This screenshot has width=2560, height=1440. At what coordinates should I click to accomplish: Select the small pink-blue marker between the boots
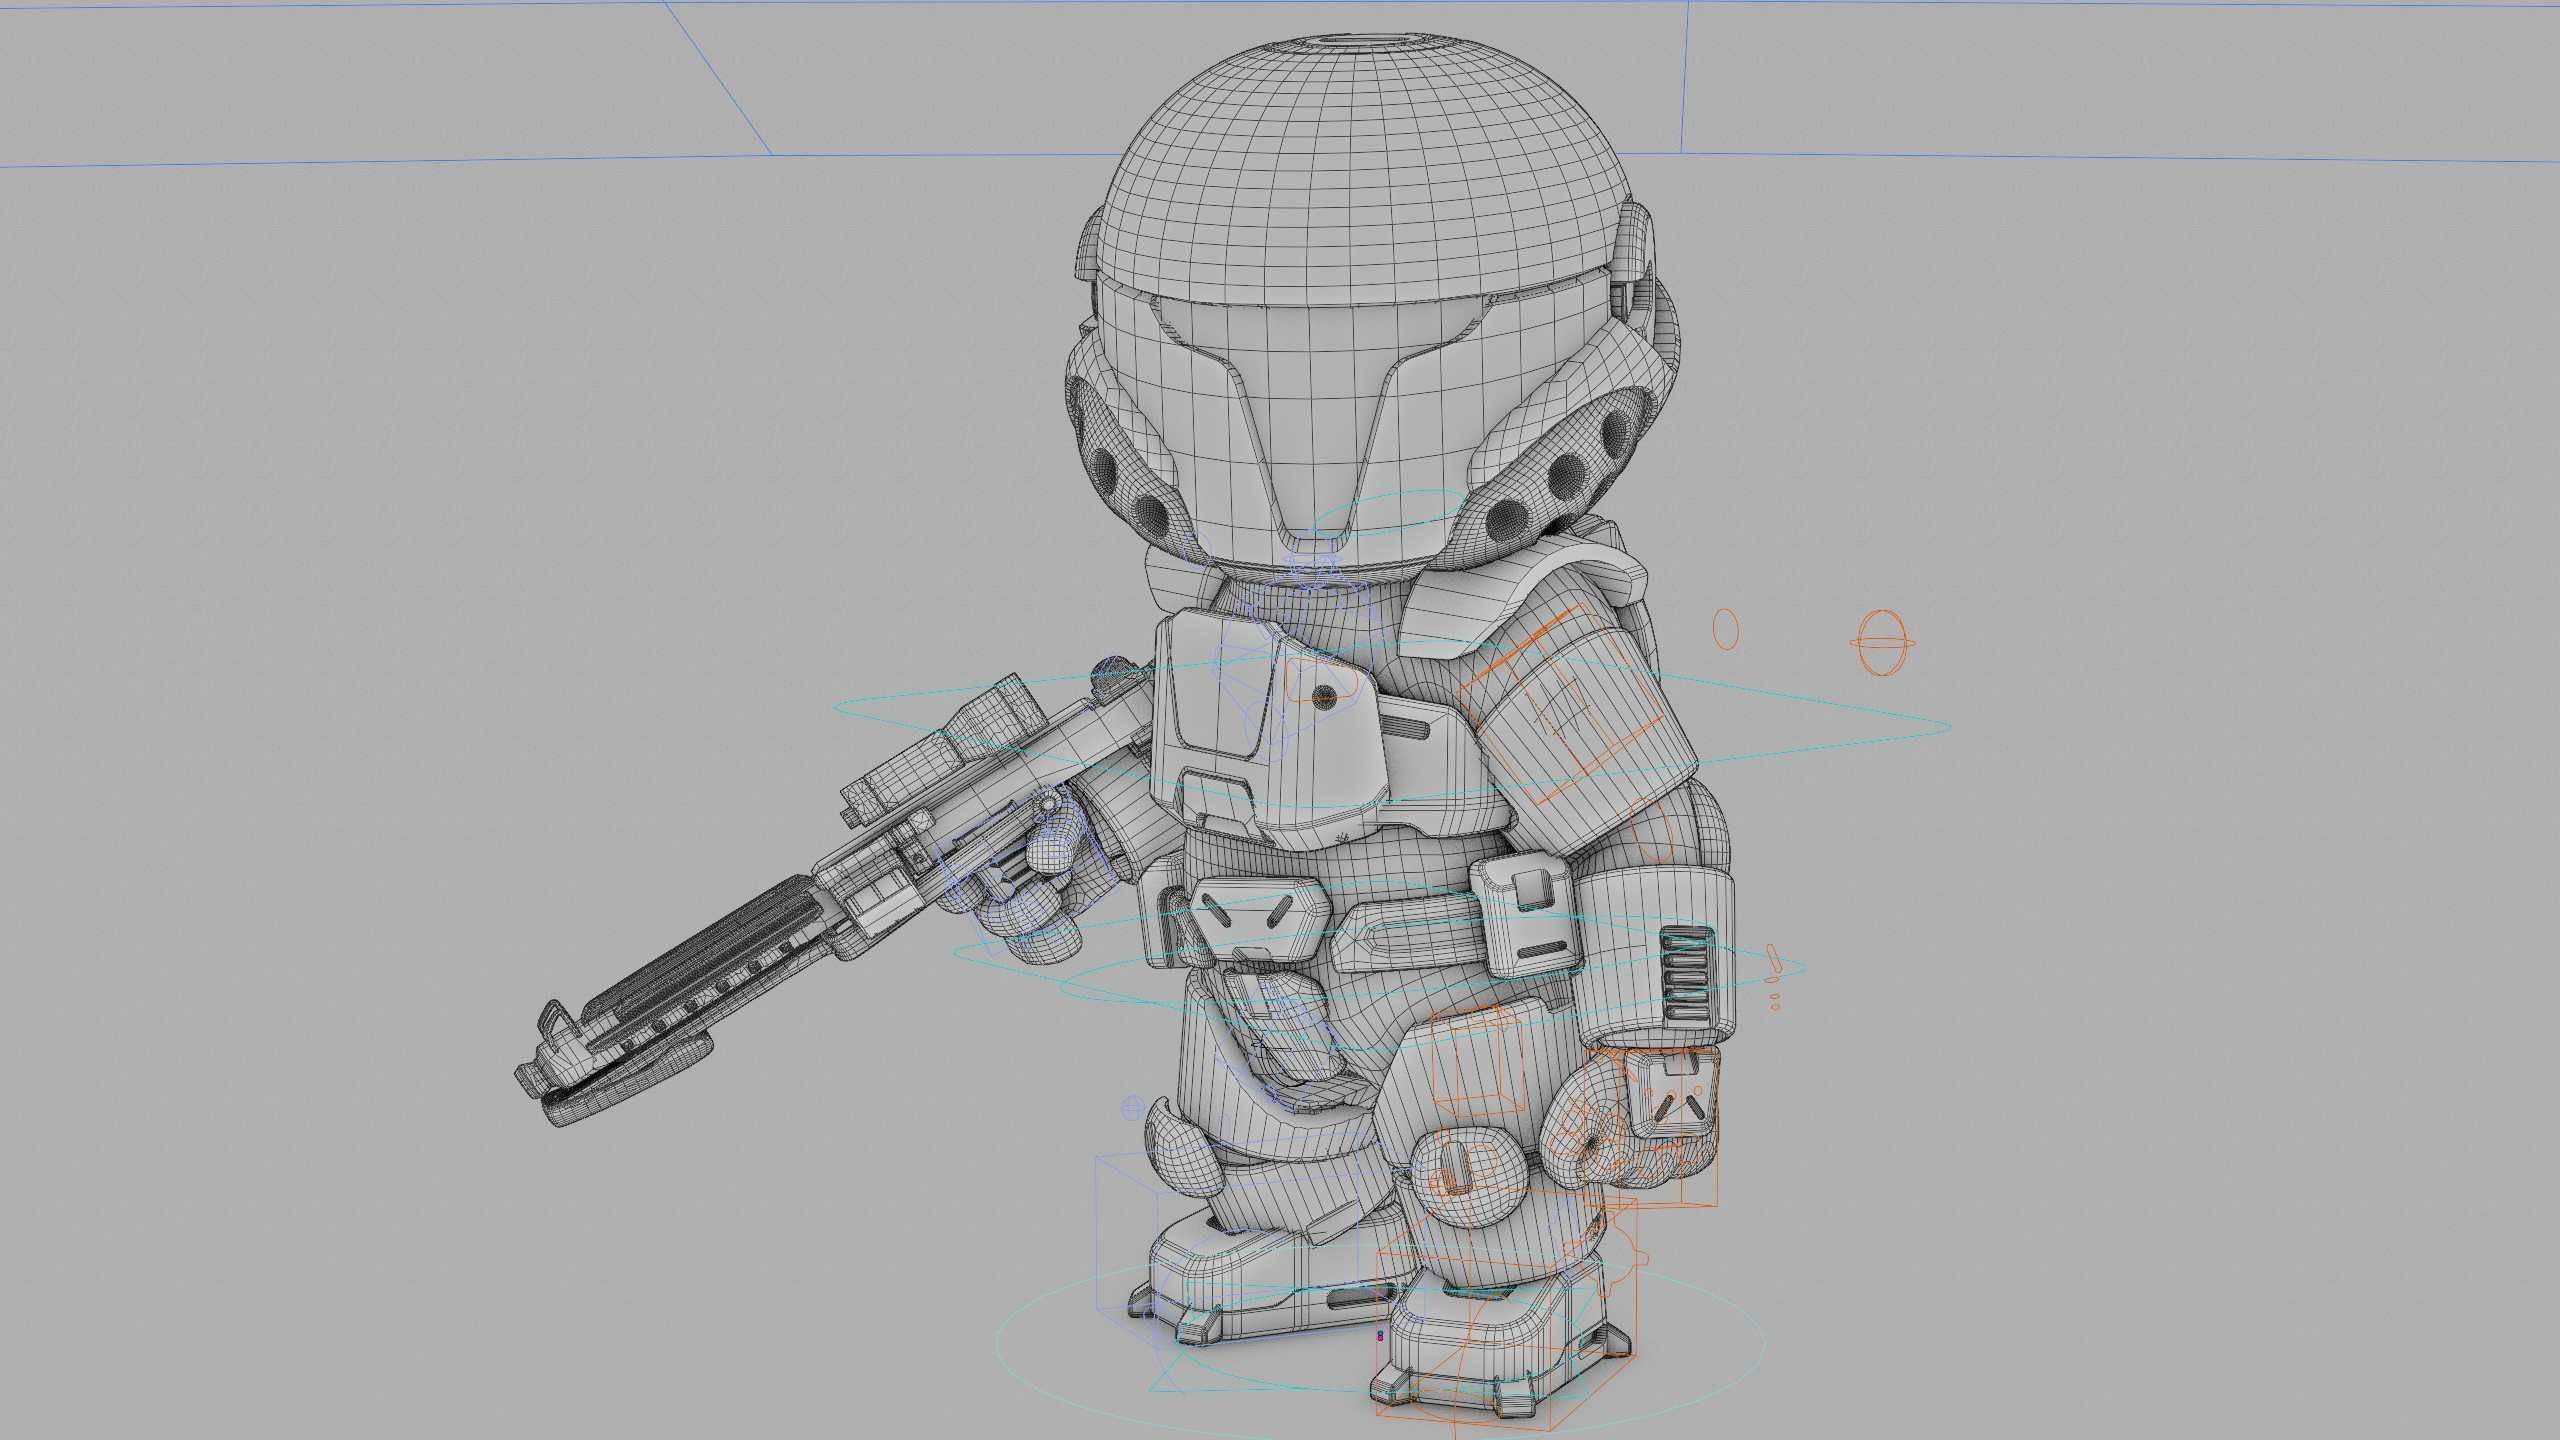tap(1381, 1335)
